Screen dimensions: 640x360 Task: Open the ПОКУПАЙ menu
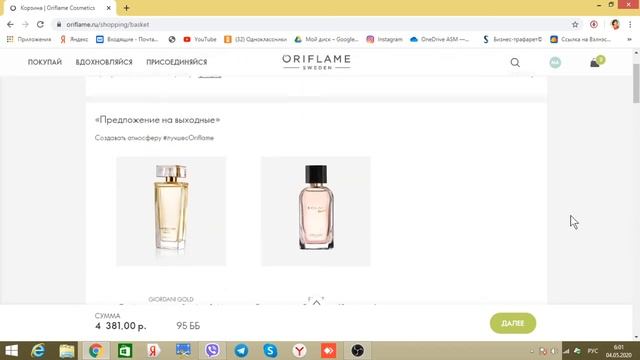[x=45, y=62]
